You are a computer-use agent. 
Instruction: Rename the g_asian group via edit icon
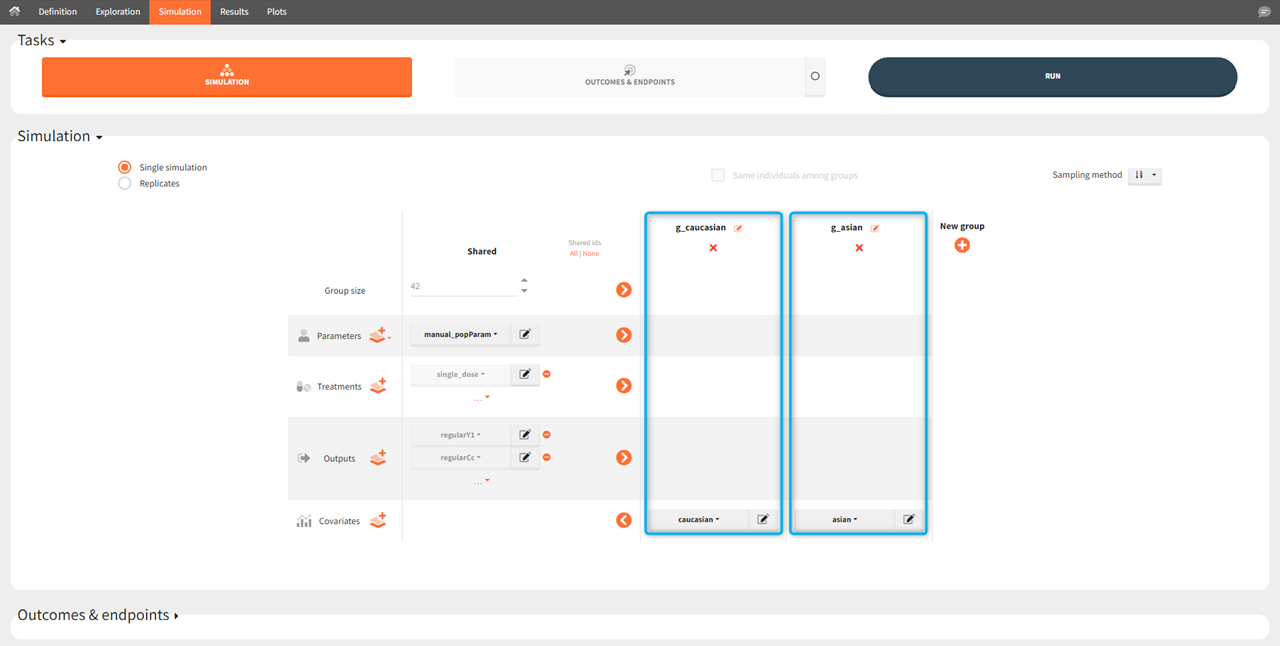click(x=875, y=228)
